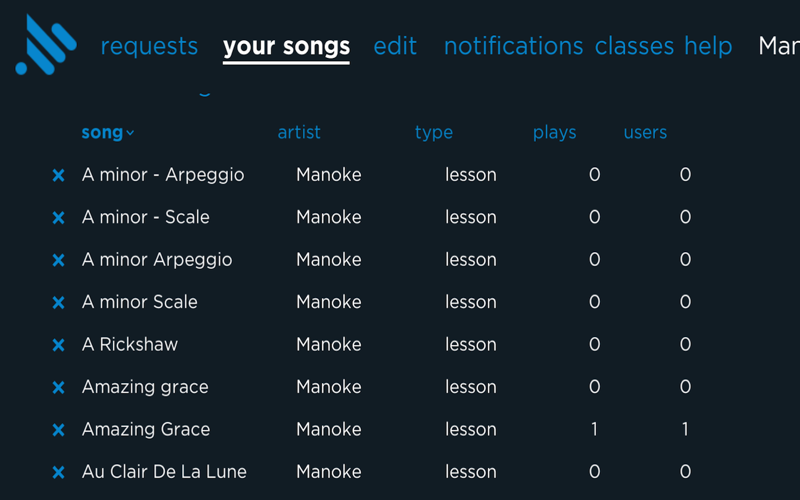Remove the A Rickshaw song
This screenshot has height=500, width=800.
(58, 345)
